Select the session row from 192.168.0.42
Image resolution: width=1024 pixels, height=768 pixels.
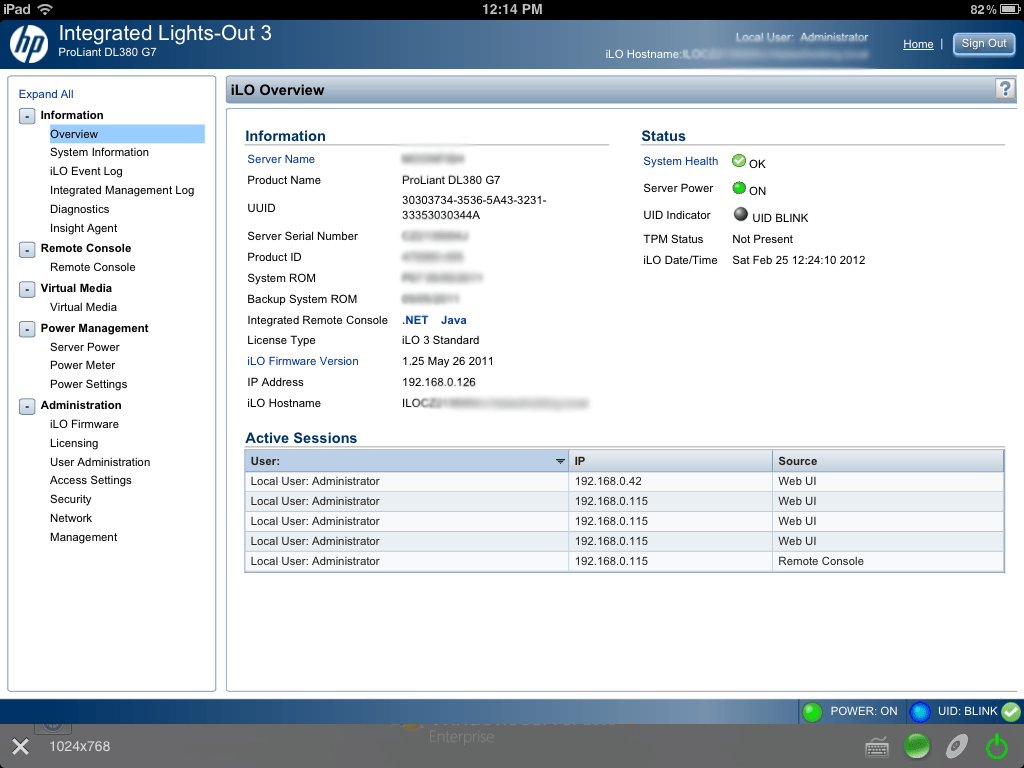click(624, 481)
